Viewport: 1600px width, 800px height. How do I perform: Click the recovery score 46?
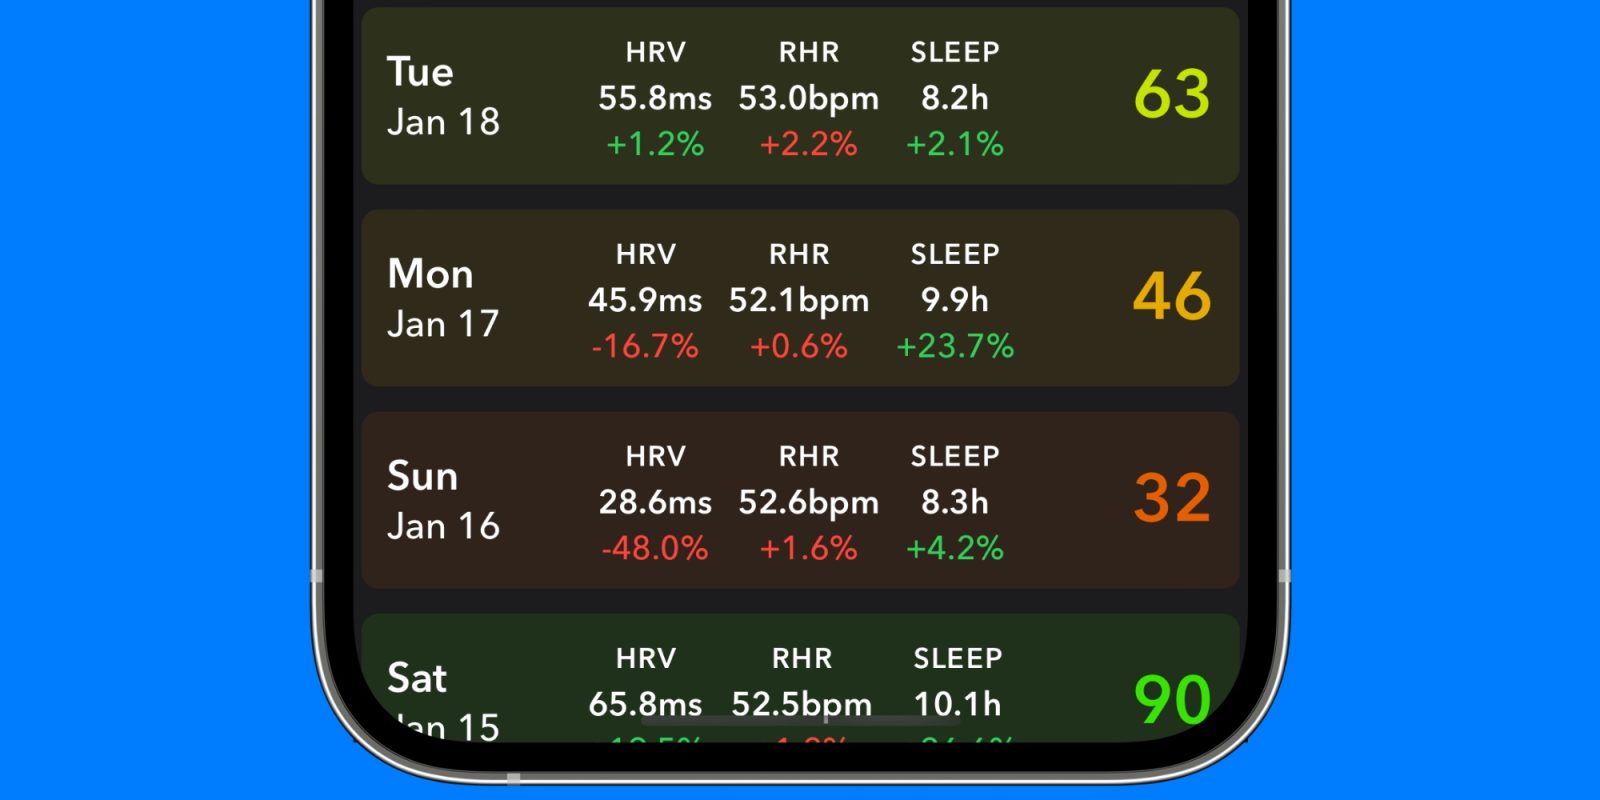coord(1171,297)
